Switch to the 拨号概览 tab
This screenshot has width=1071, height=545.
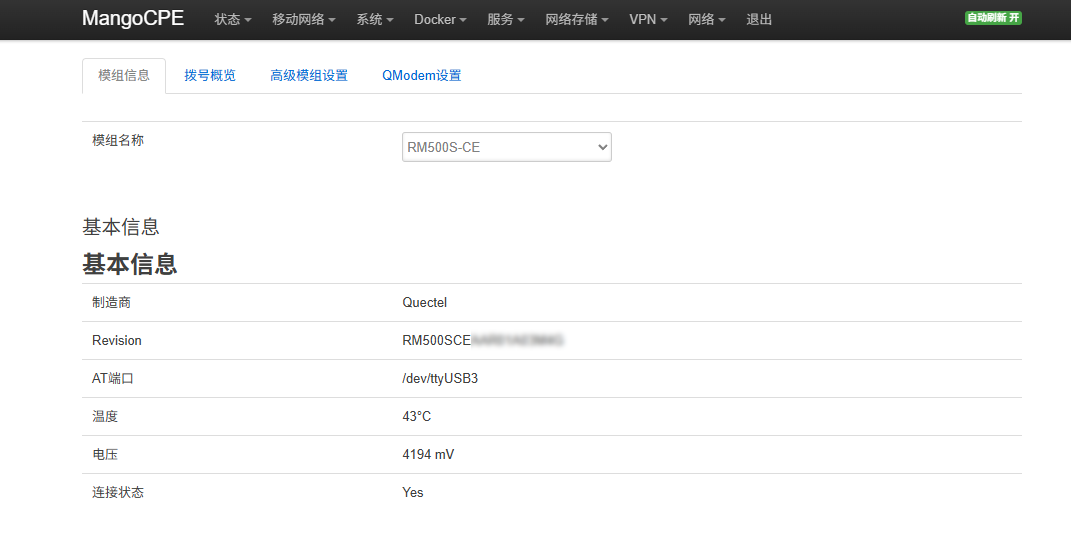(210, 75)
